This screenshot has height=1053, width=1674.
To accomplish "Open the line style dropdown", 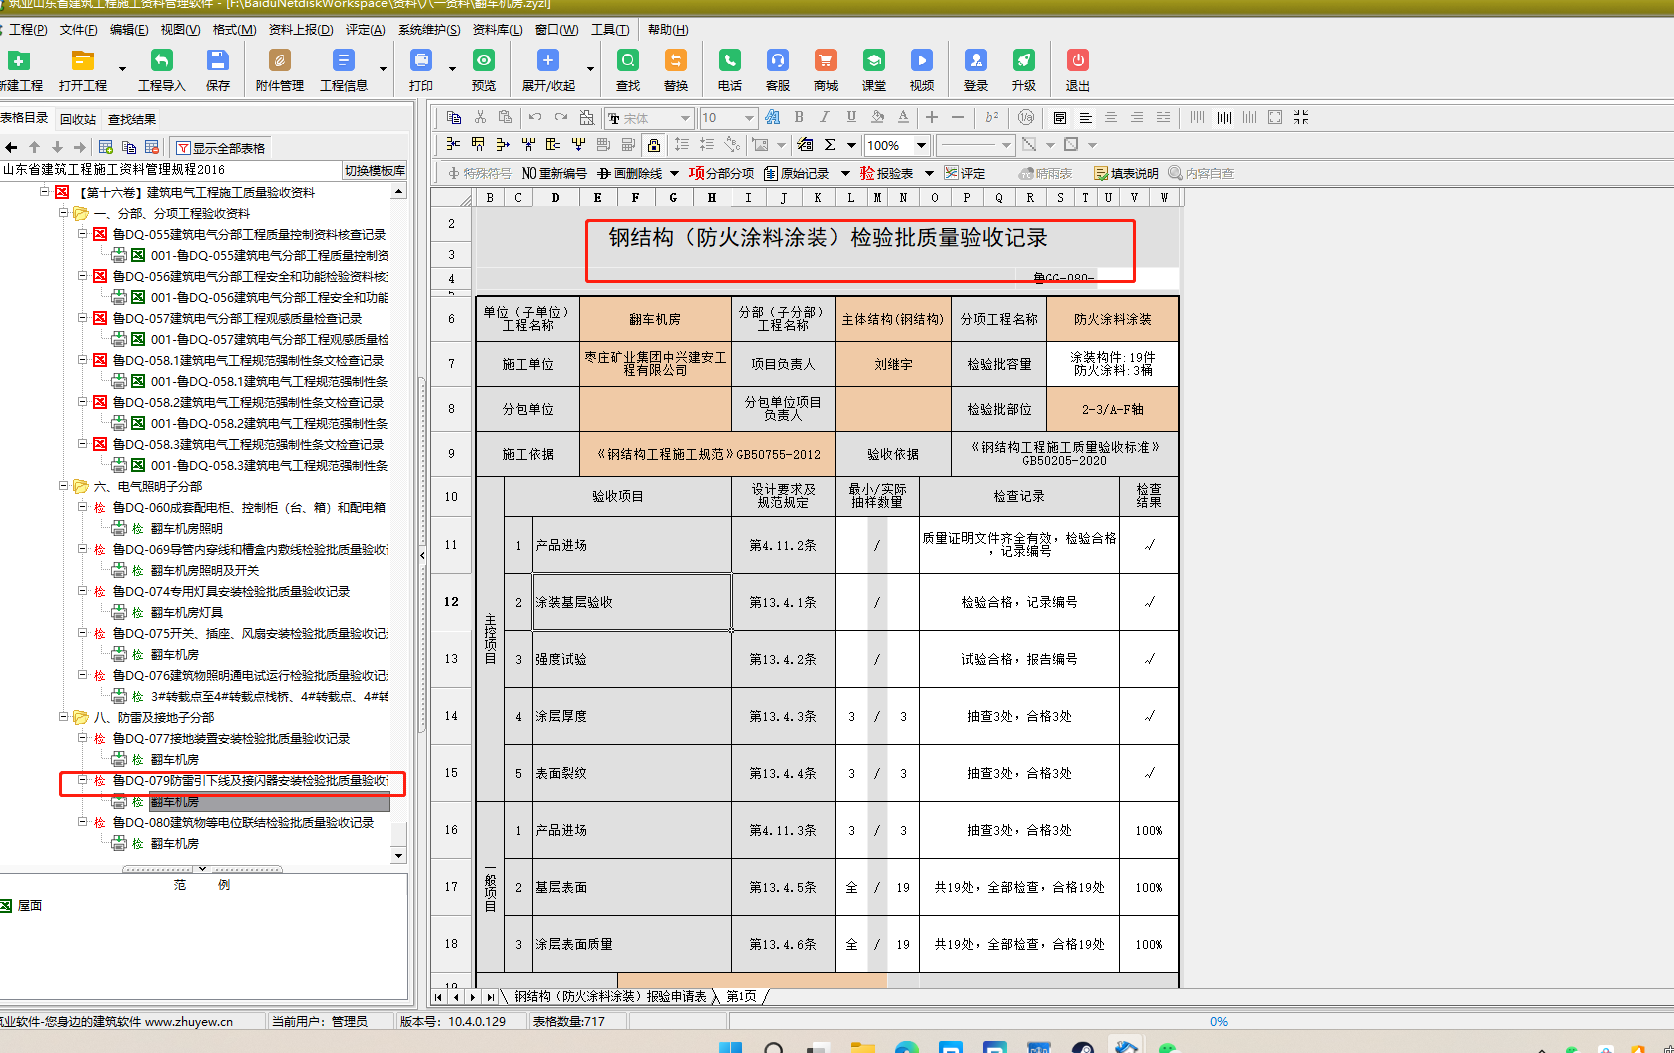I will [x=1007, y=145].
